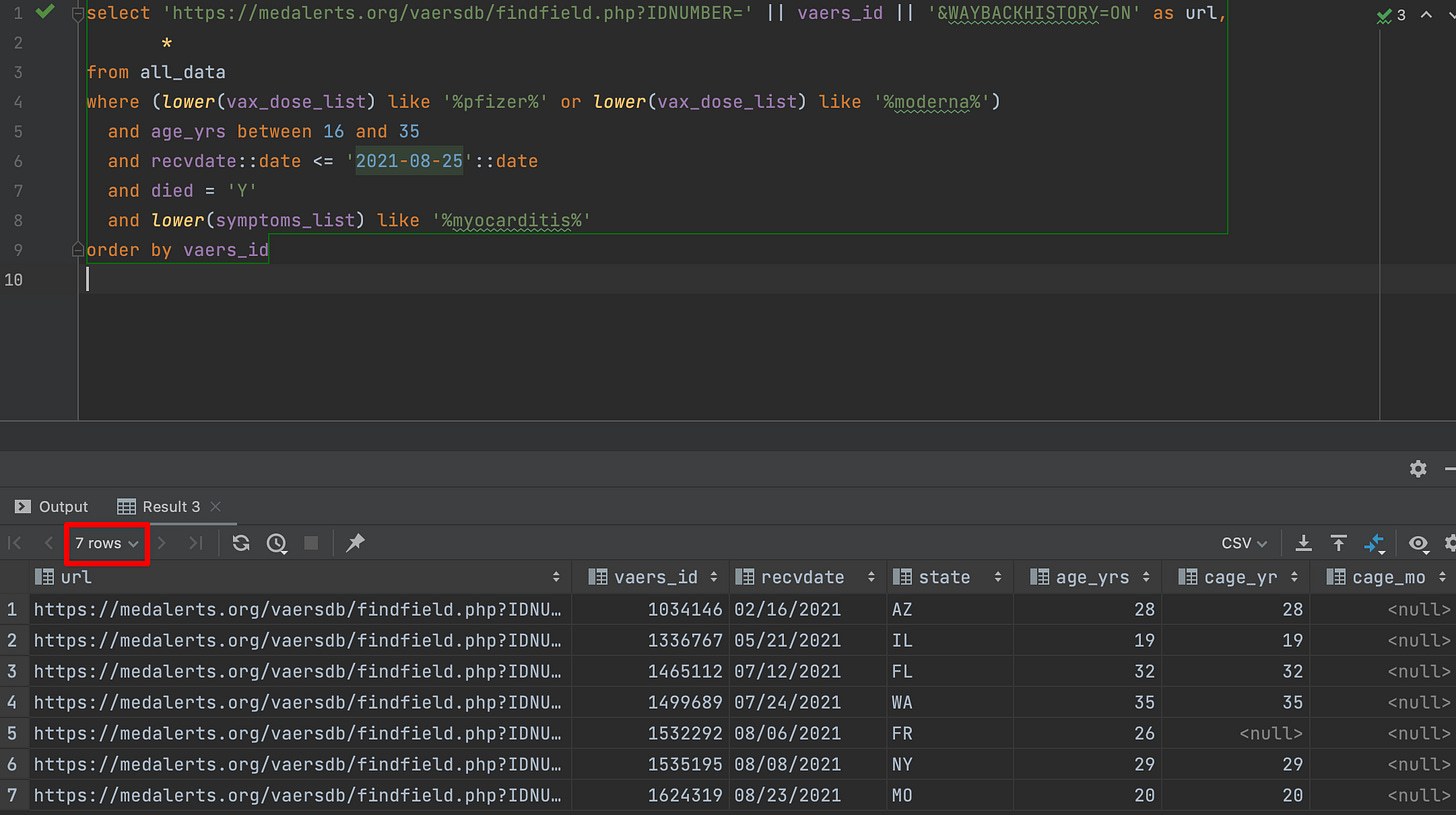Screen dimensions: 1456x815
Task: Sort by the url column header
Action: coord(298,577)
